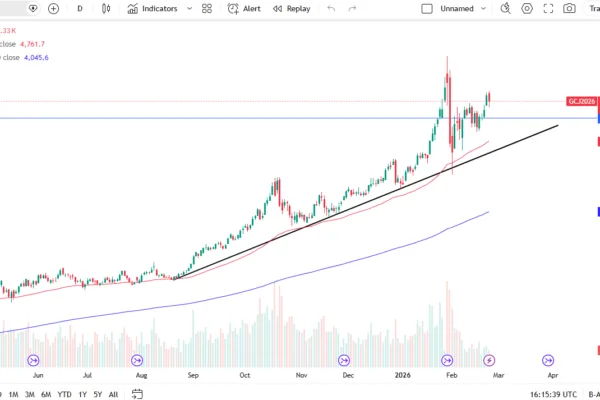
Task: Select the YTD date range
Action: 64,394
